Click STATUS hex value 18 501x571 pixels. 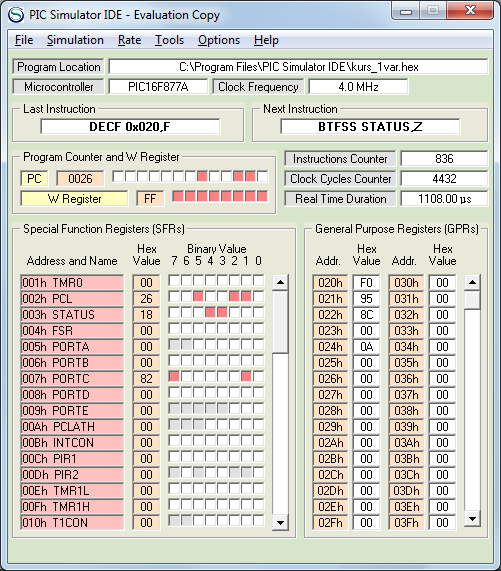146,315
